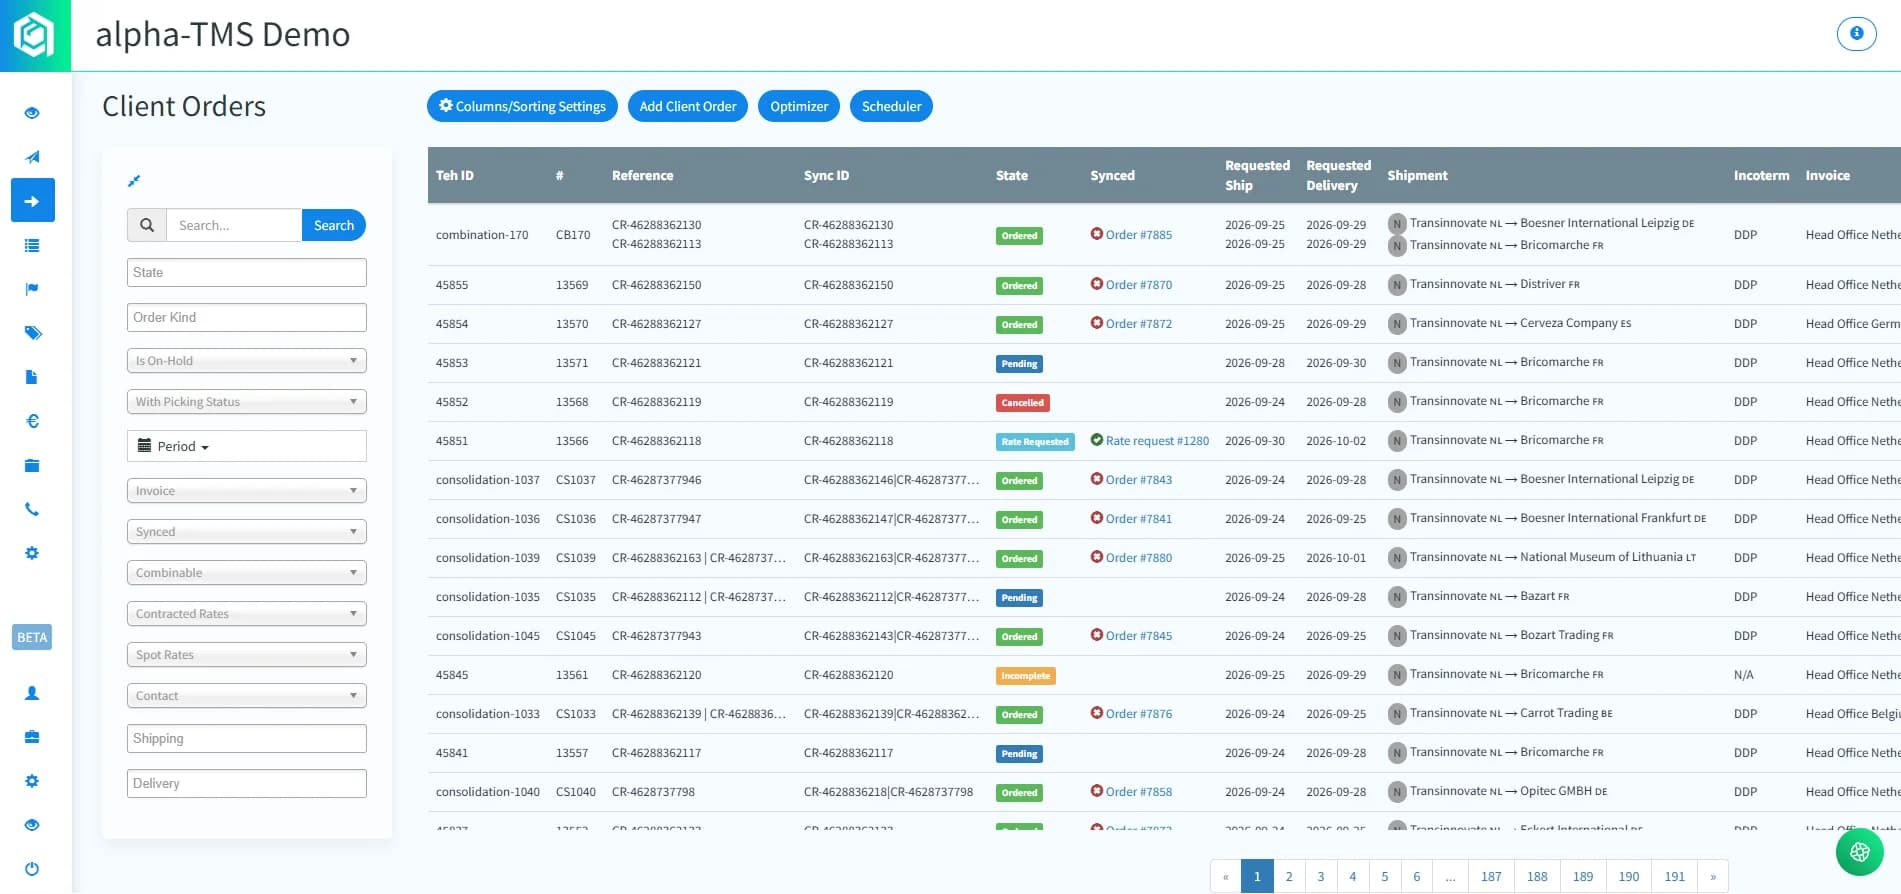Expand the Is On-Hold dropdown
This screenshot has width=1901, height=894.
[x=247, y=361]
